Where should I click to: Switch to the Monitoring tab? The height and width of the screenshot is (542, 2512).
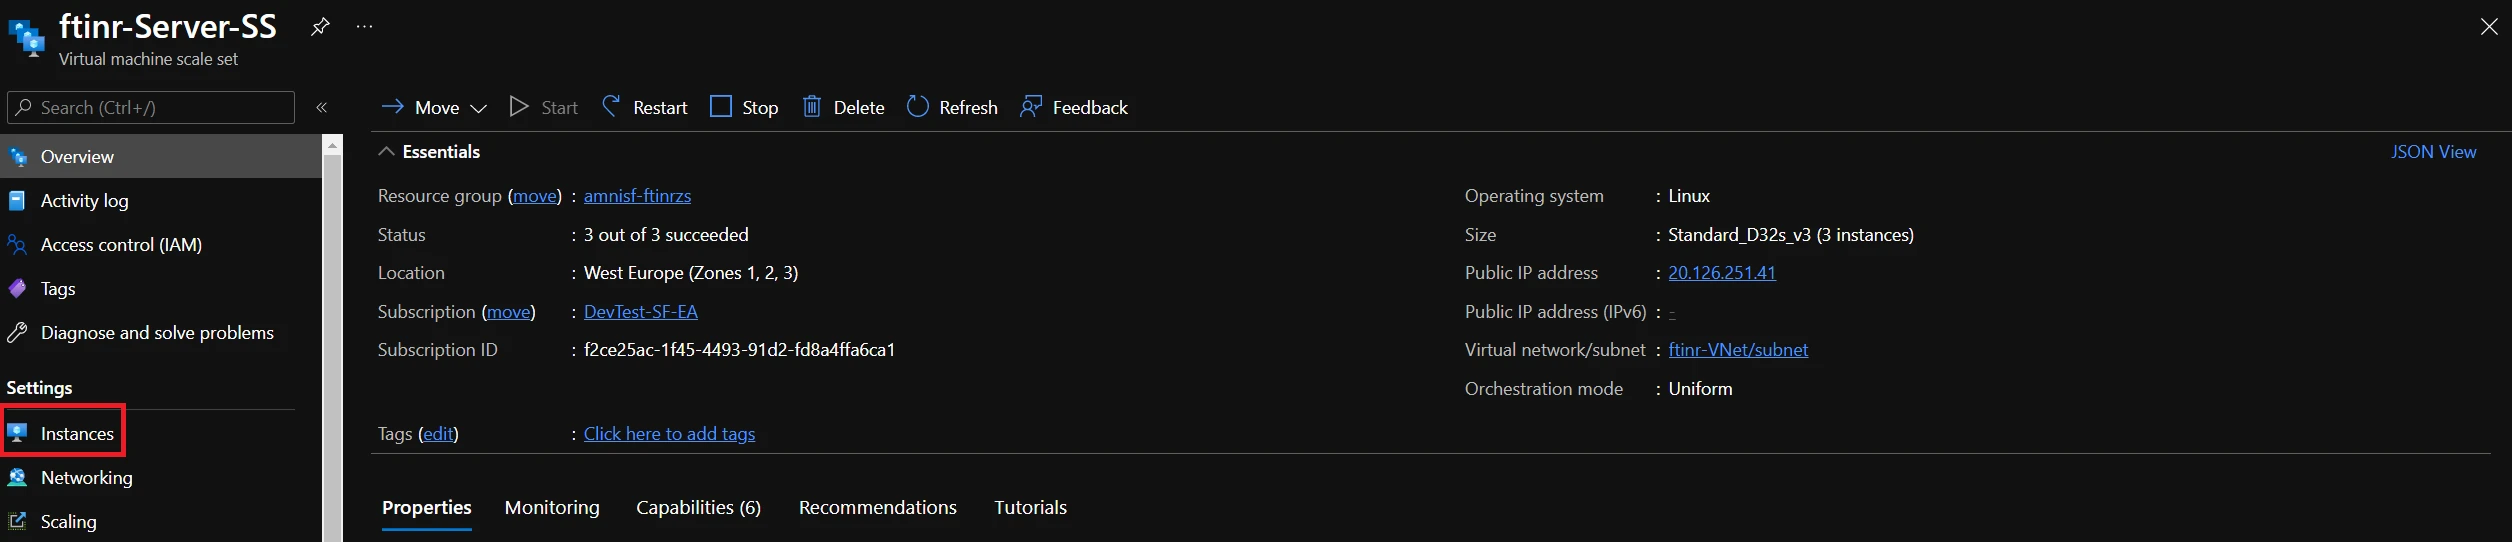[552, 508]
